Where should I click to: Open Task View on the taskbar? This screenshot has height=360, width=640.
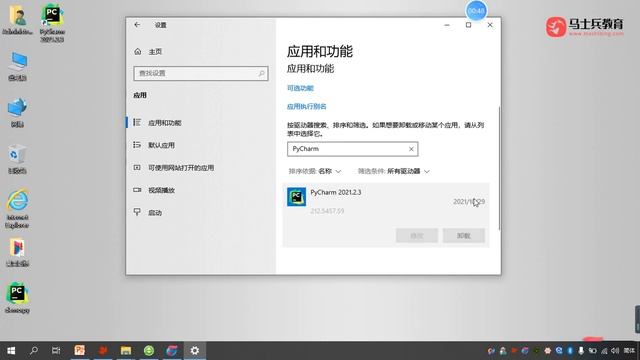pyautogui.click(x=56, y=351)
